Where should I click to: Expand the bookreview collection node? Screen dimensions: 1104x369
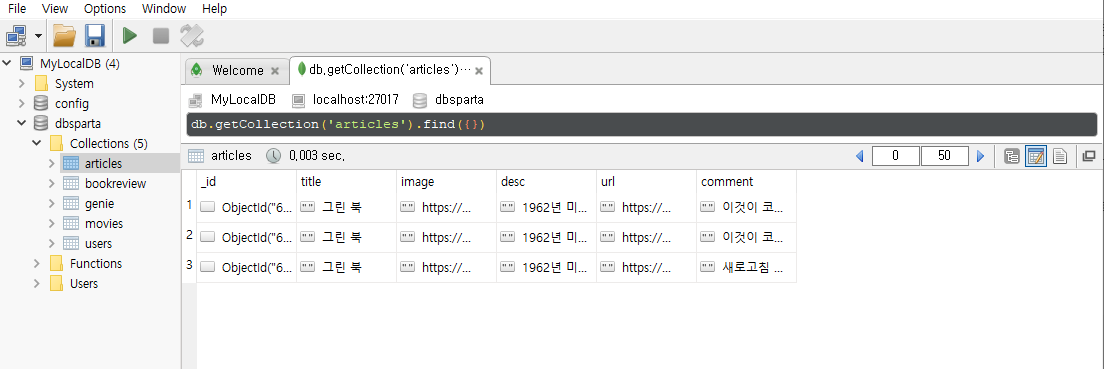51,183
